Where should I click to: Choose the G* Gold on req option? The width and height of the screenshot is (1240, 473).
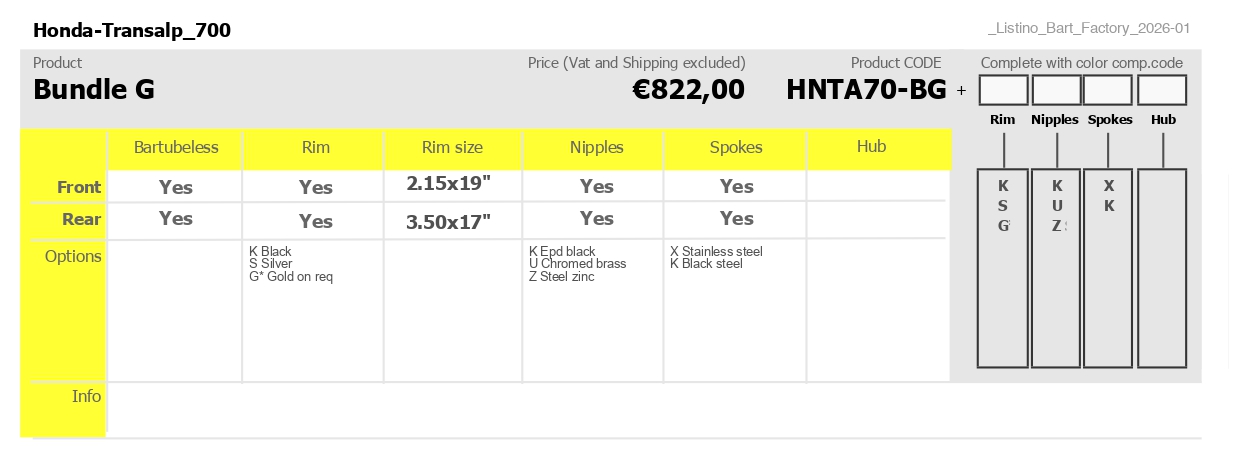pyautogui.click(x=291, y=277)
